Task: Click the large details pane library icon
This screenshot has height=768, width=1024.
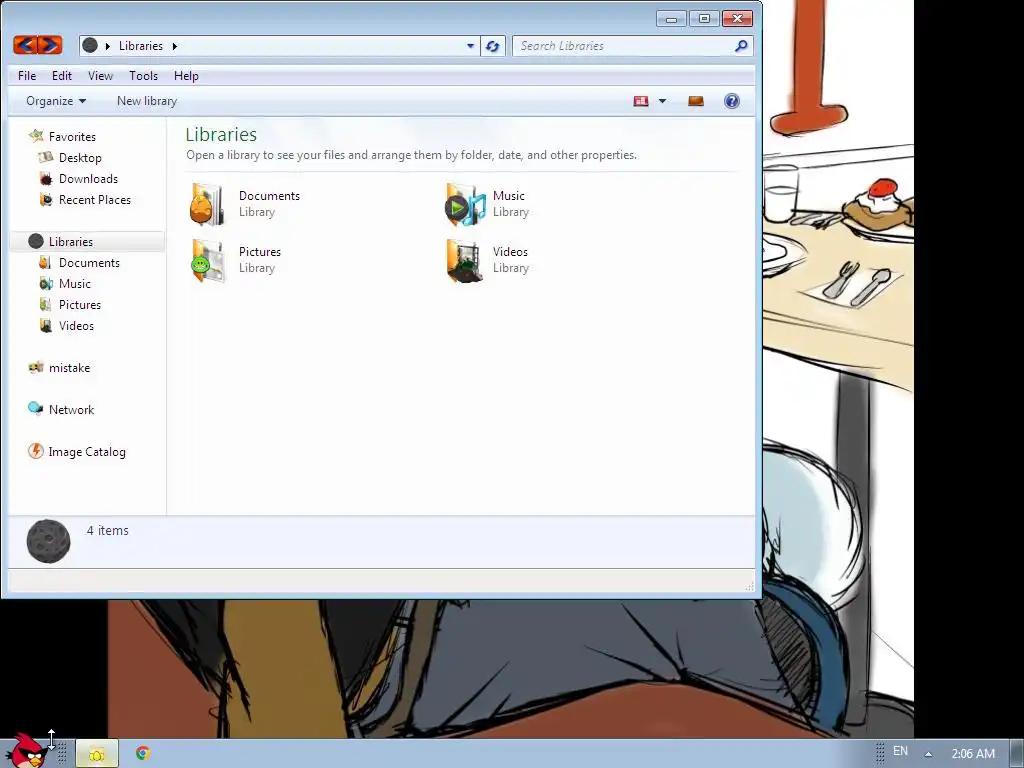Action: (x=48, y=541)
